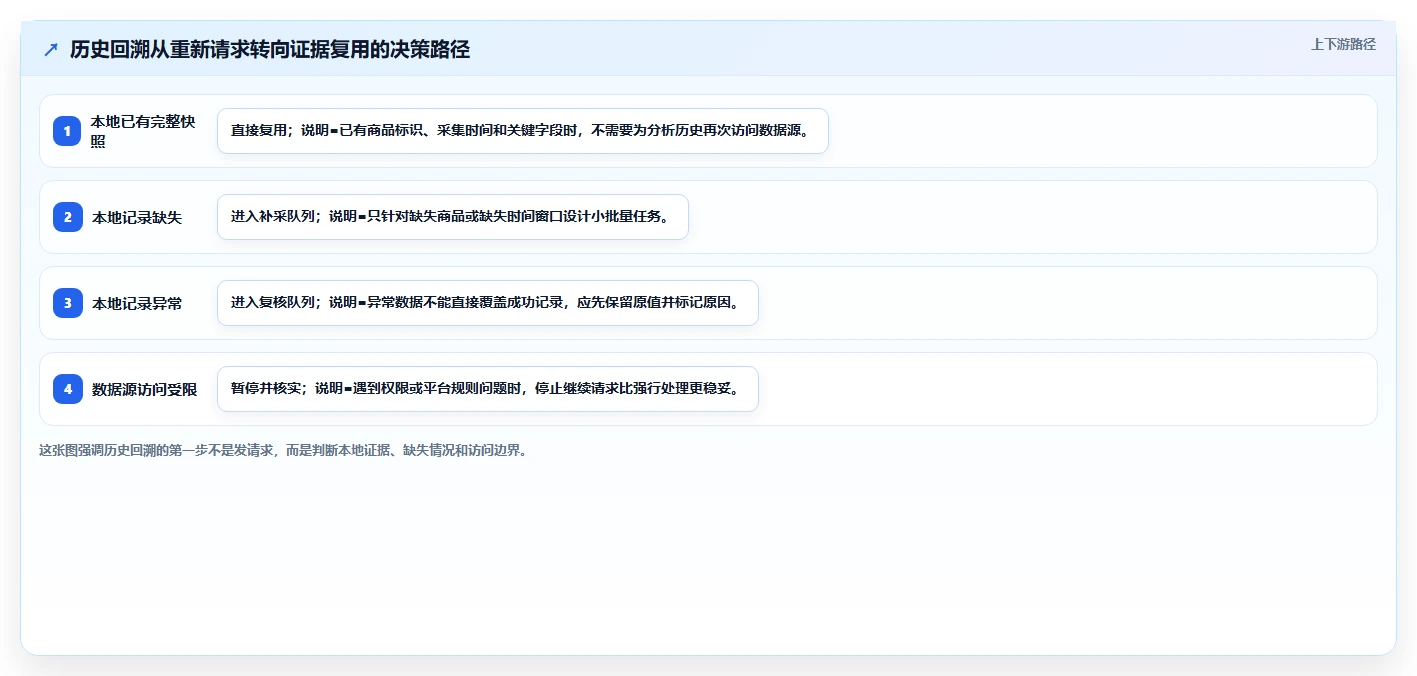1417x676 pixels.
Task: Click the description box starting with 直接复用
Action: pyautogui.click(x=523, y=131)
